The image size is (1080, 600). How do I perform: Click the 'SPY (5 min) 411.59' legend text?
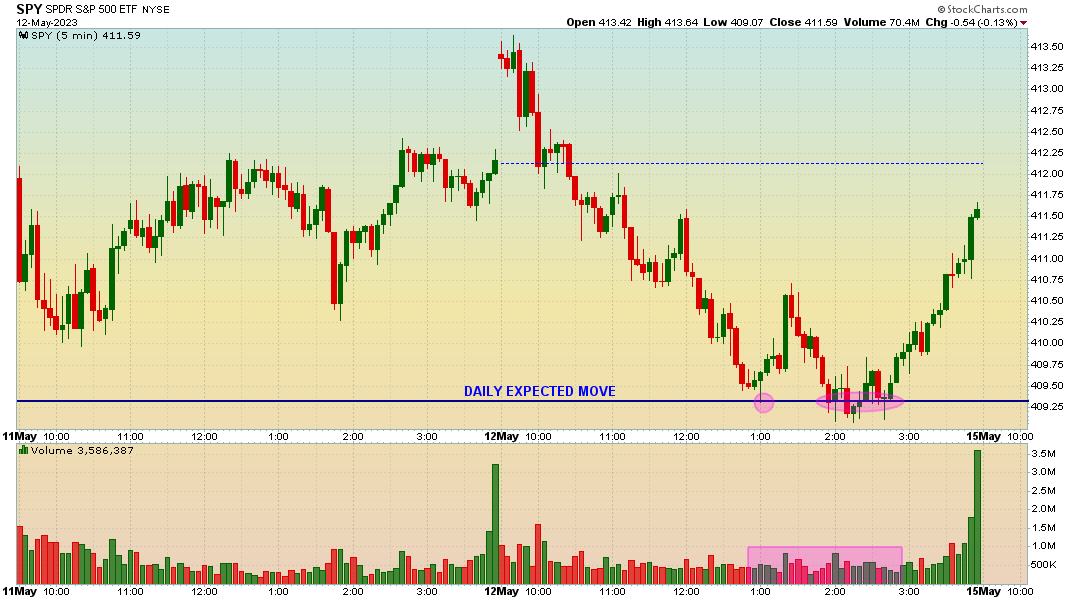point(86,36)
